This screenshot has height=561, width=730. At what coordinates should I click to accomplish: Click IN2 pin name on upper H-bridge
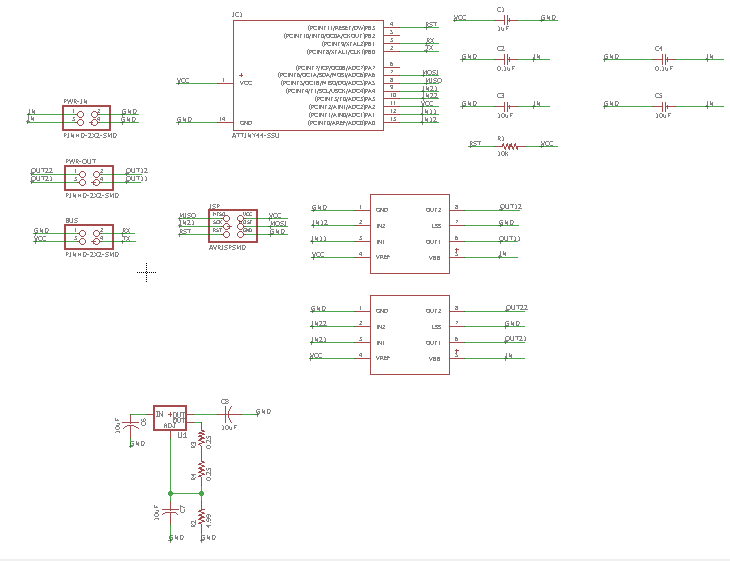(381, 226)
